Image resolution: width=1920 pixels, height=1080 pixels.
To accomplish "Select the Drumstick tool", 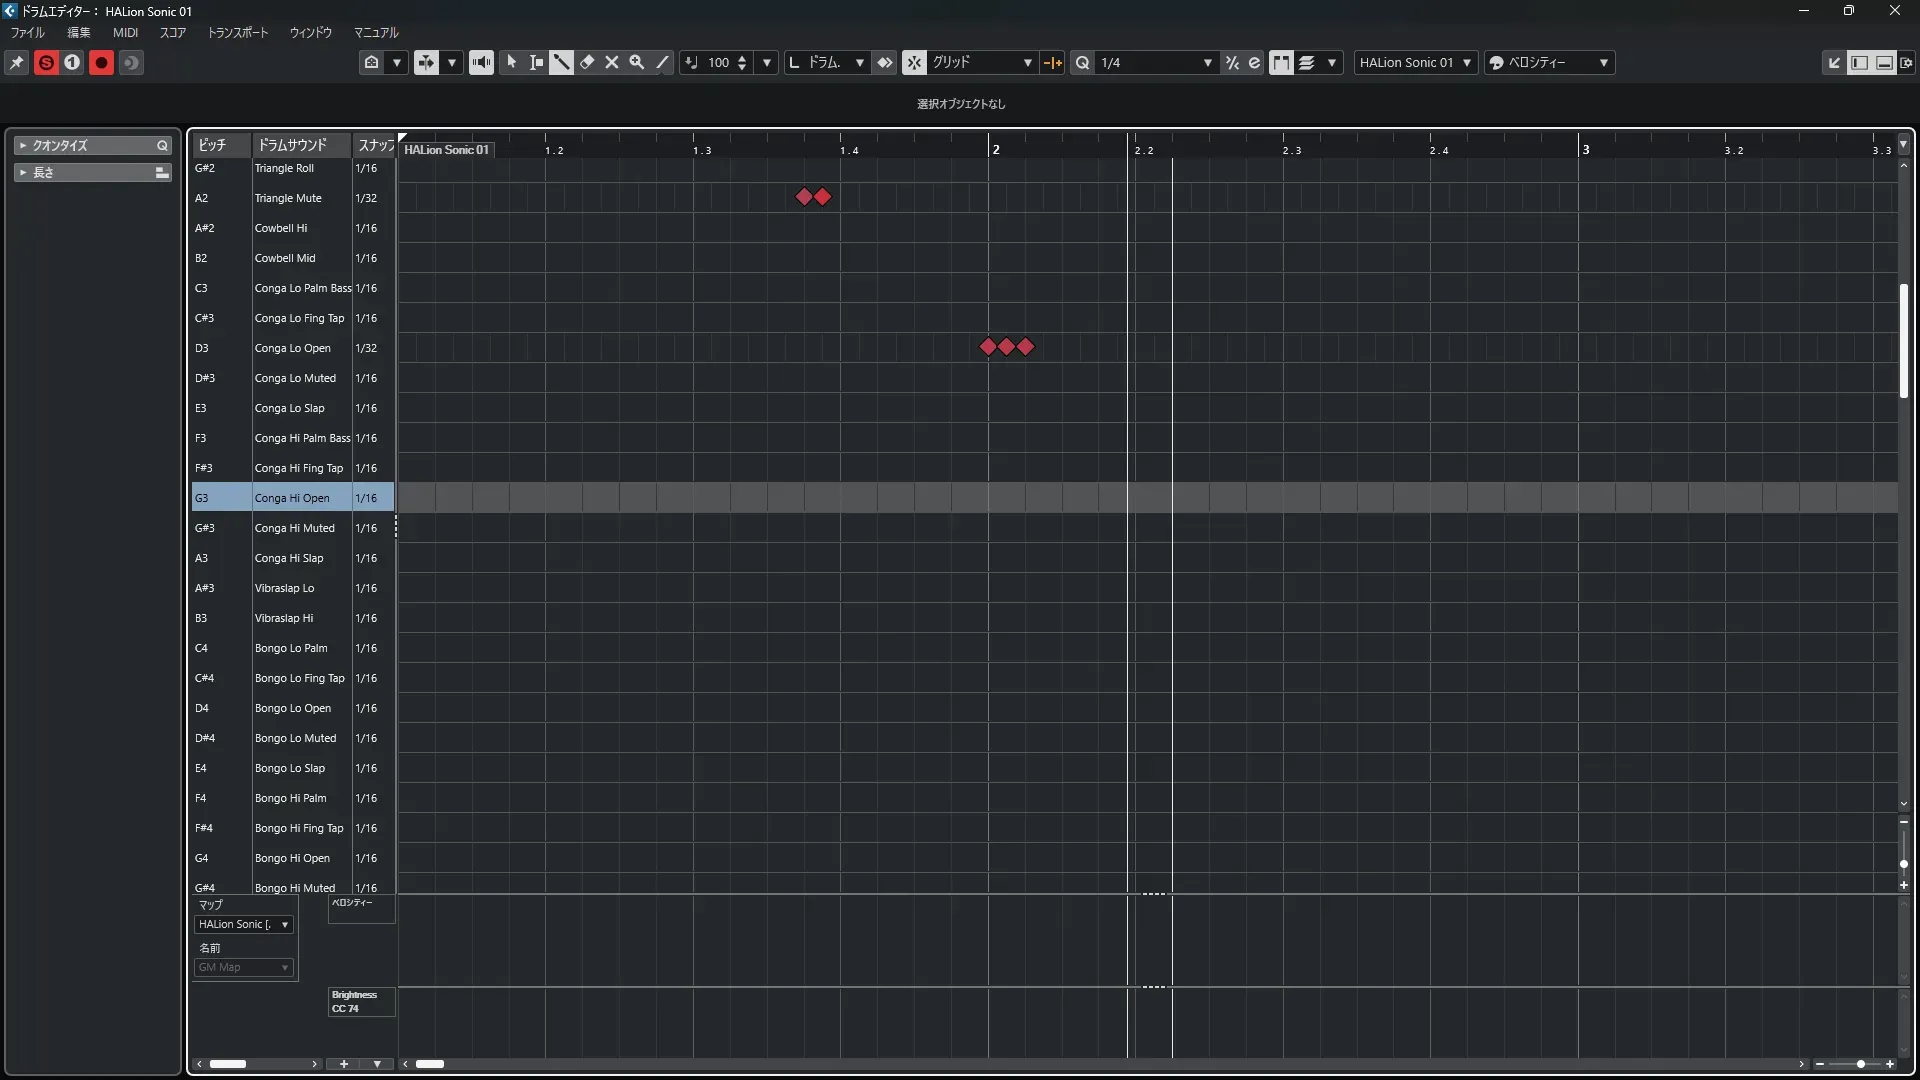I will (561, 63).
